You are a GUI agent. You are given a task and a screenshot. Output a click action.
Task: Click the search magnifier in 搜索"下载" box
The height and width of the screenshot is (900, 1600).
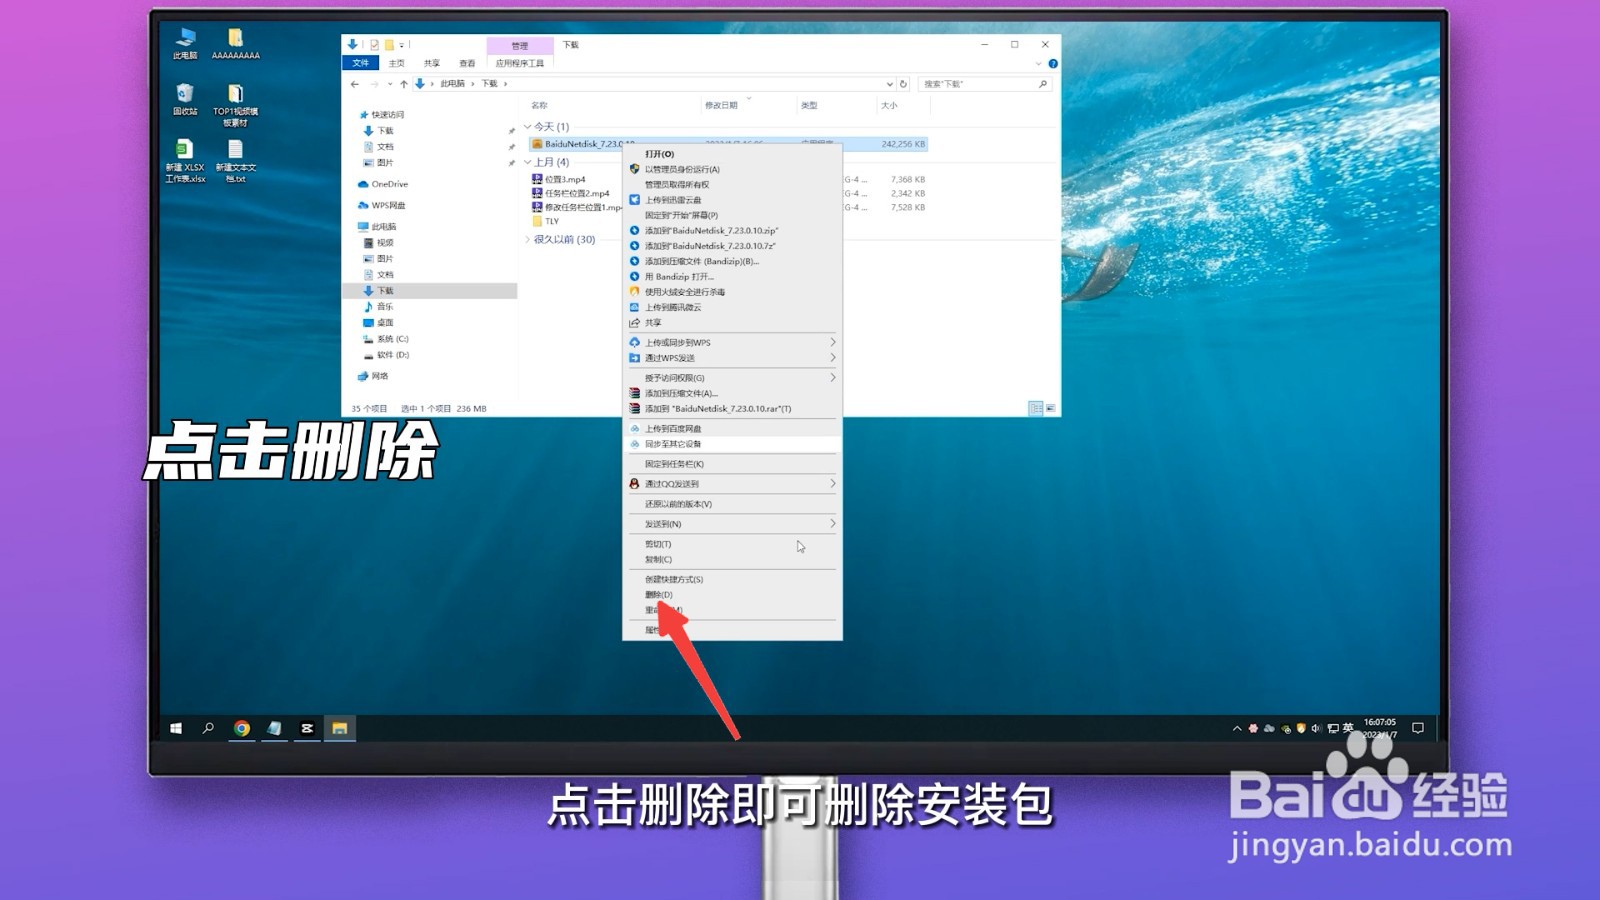[x=1042, y=84]
